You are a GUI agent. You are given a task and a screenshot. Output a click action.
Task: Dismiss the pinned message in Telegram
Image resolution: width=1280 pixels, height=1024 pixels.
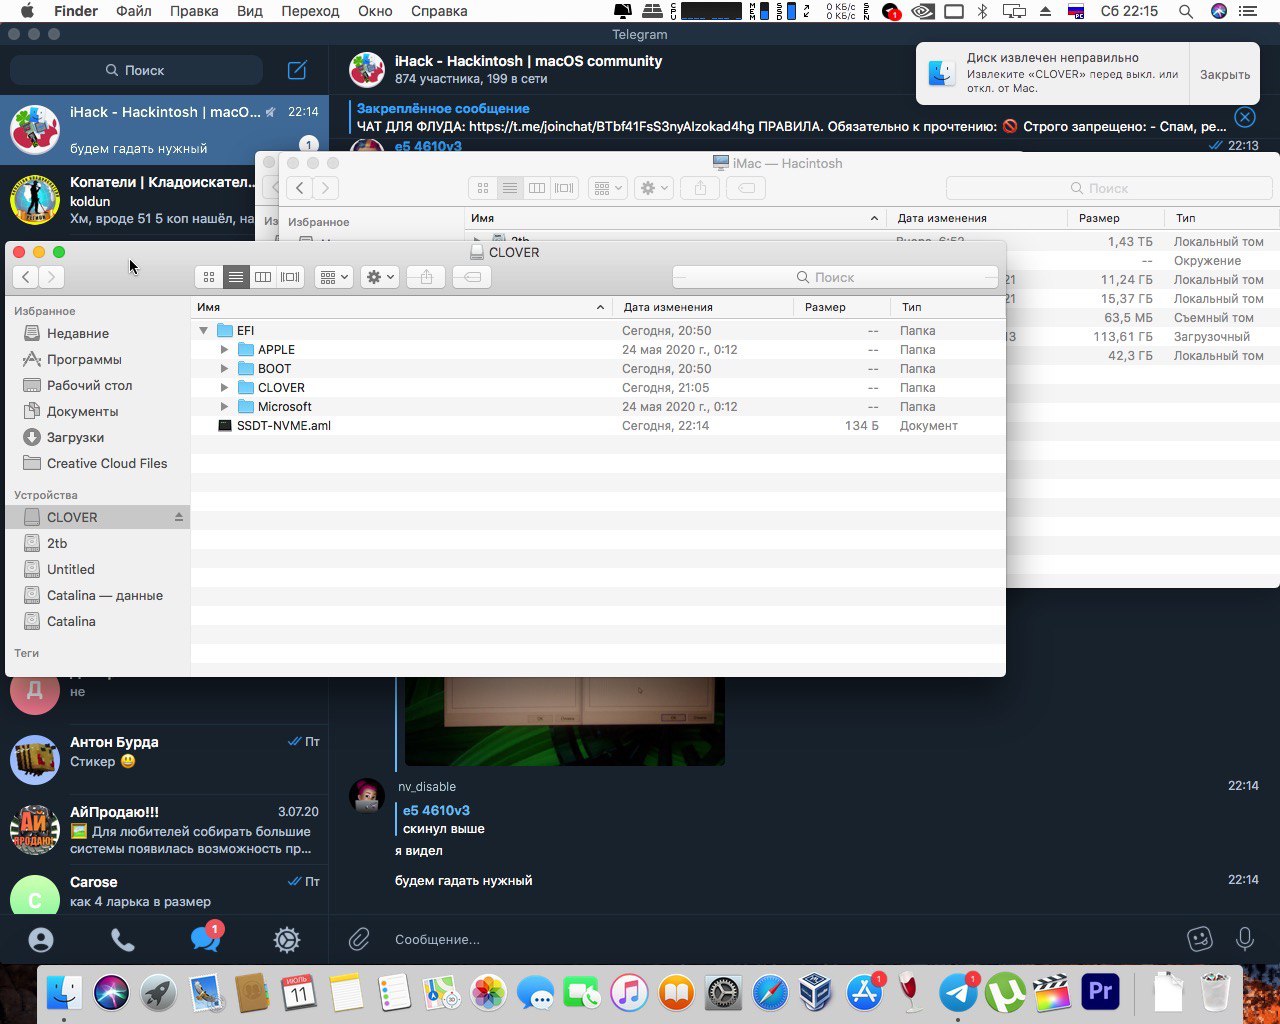click(x=1245, y=117)
